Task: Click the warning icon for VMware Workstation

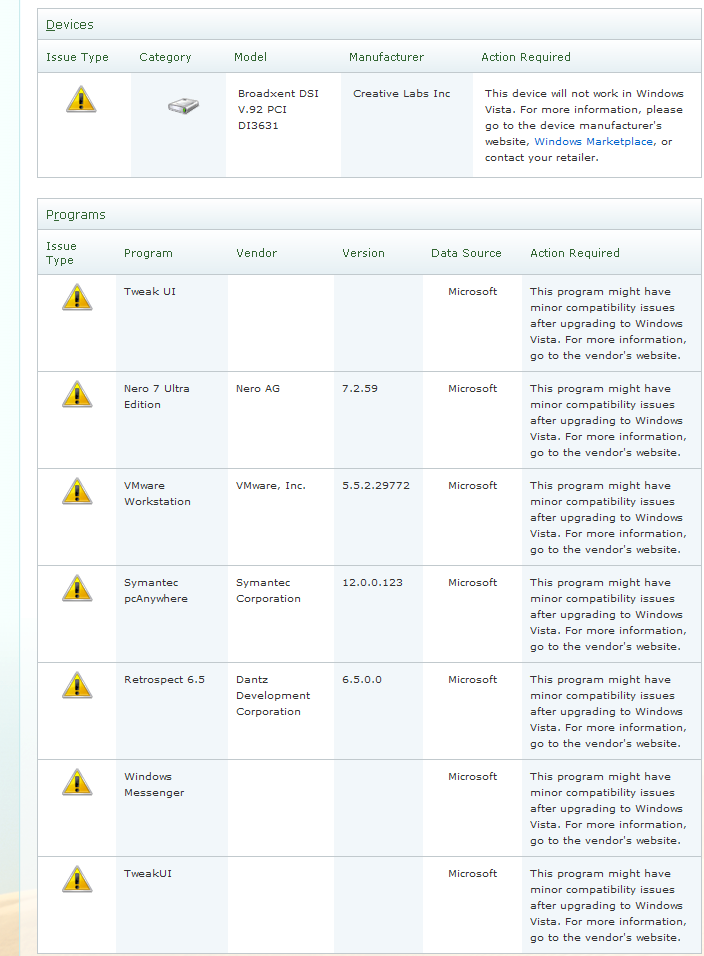Action: pos(77,491)
